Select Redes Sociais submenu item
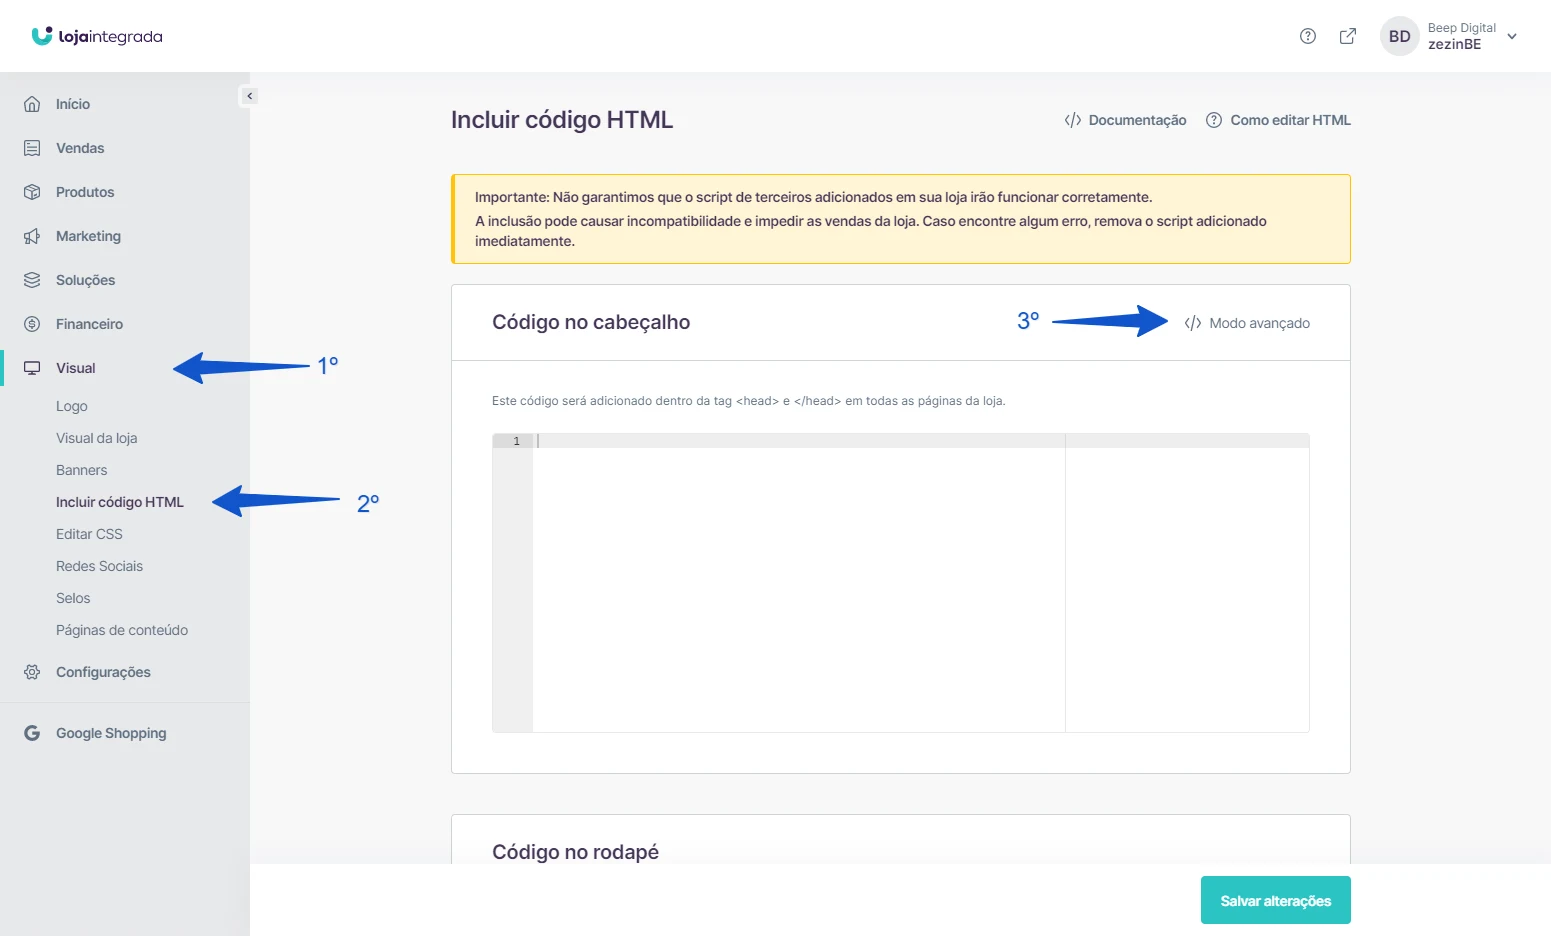 click(100, 566)
